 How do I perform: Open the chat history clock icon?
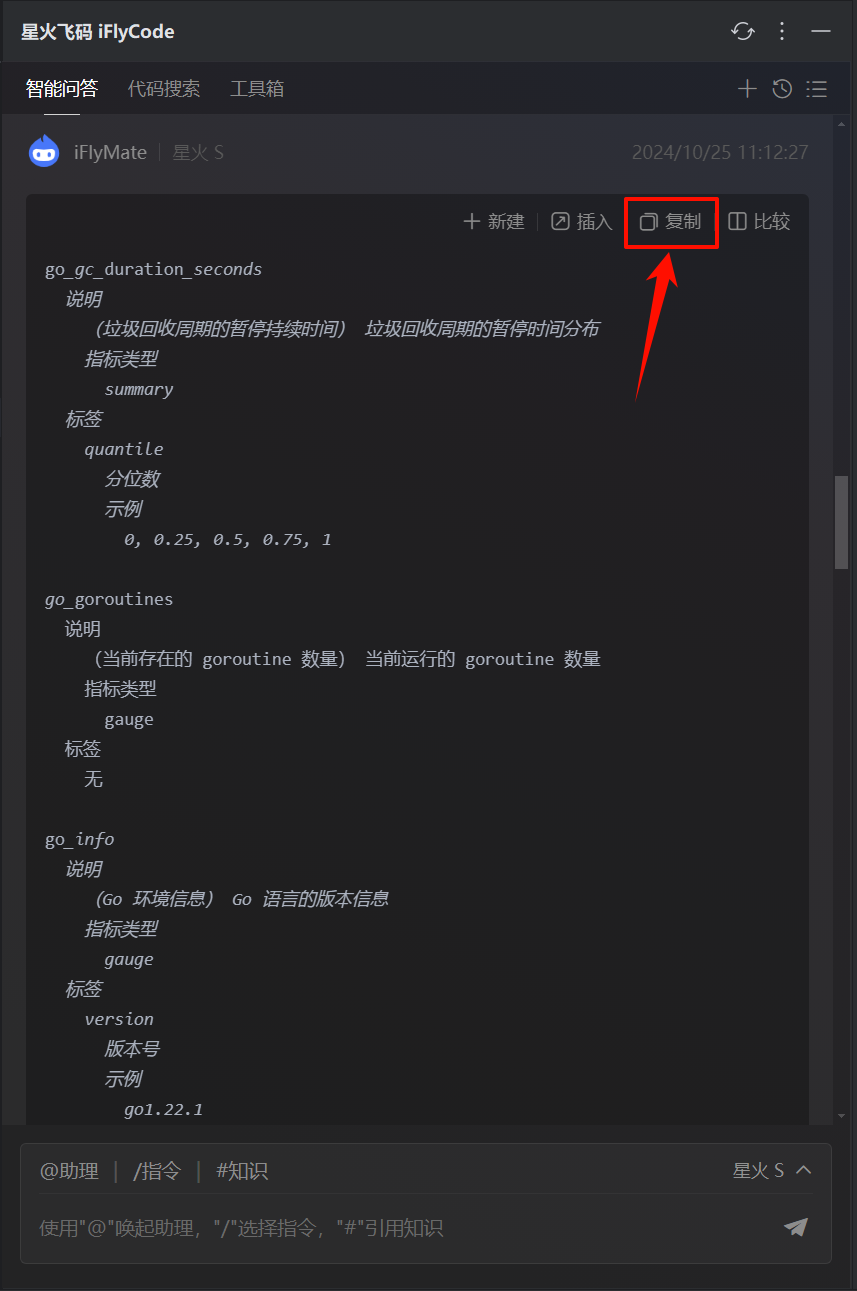782,89
